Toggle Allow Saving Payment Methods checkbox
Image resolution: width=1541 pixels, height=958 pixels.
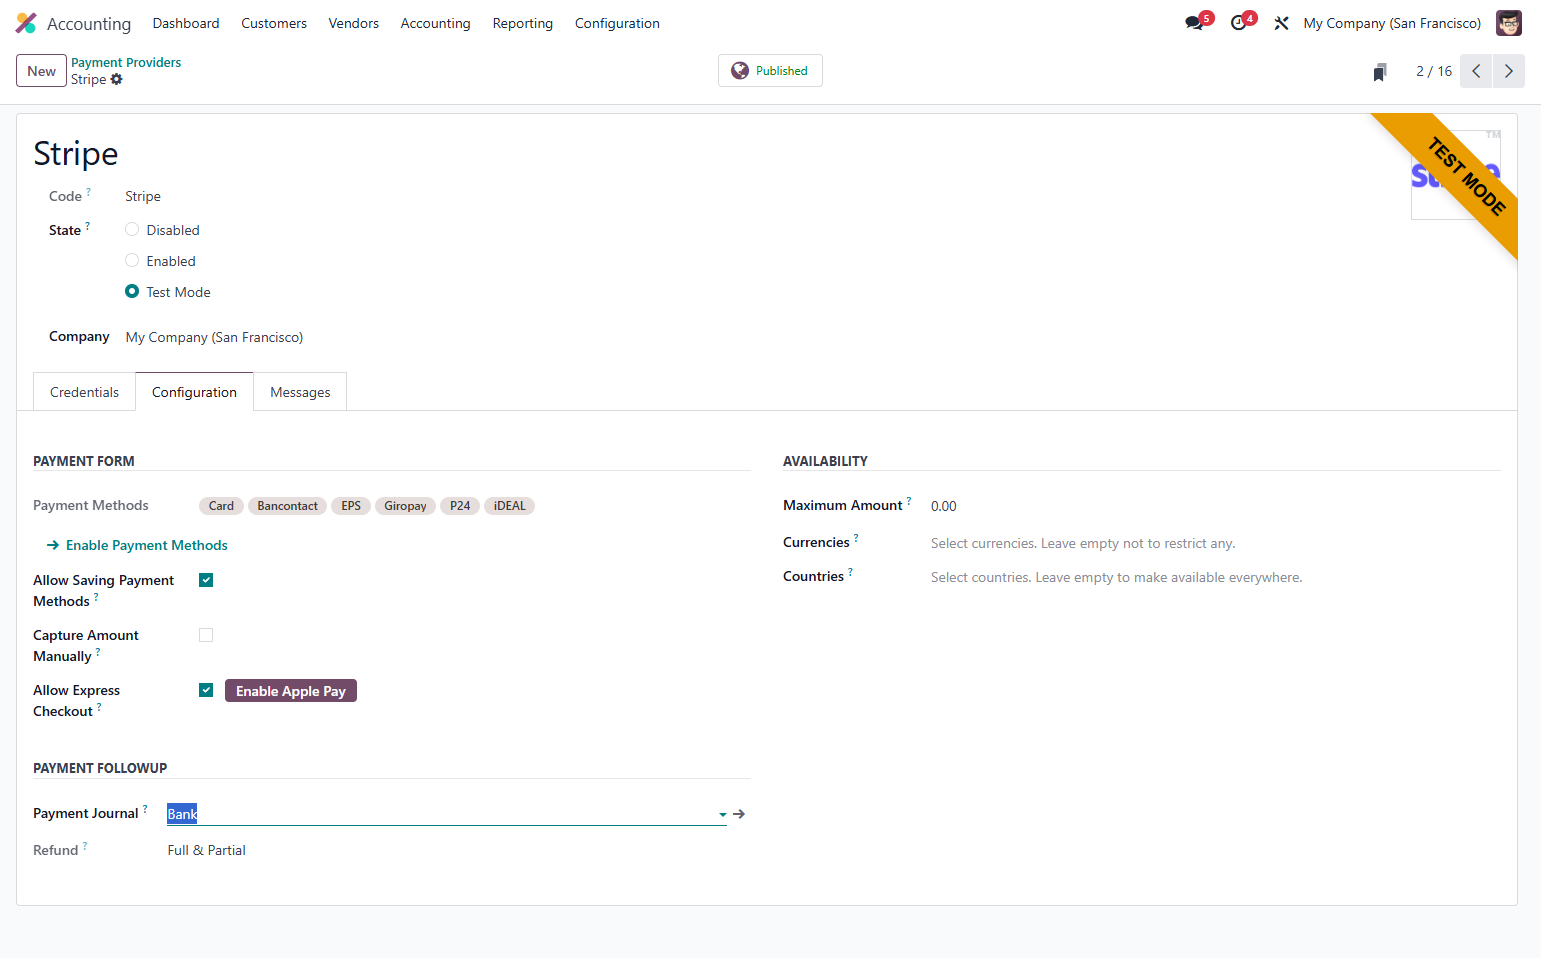coord(206,580)
